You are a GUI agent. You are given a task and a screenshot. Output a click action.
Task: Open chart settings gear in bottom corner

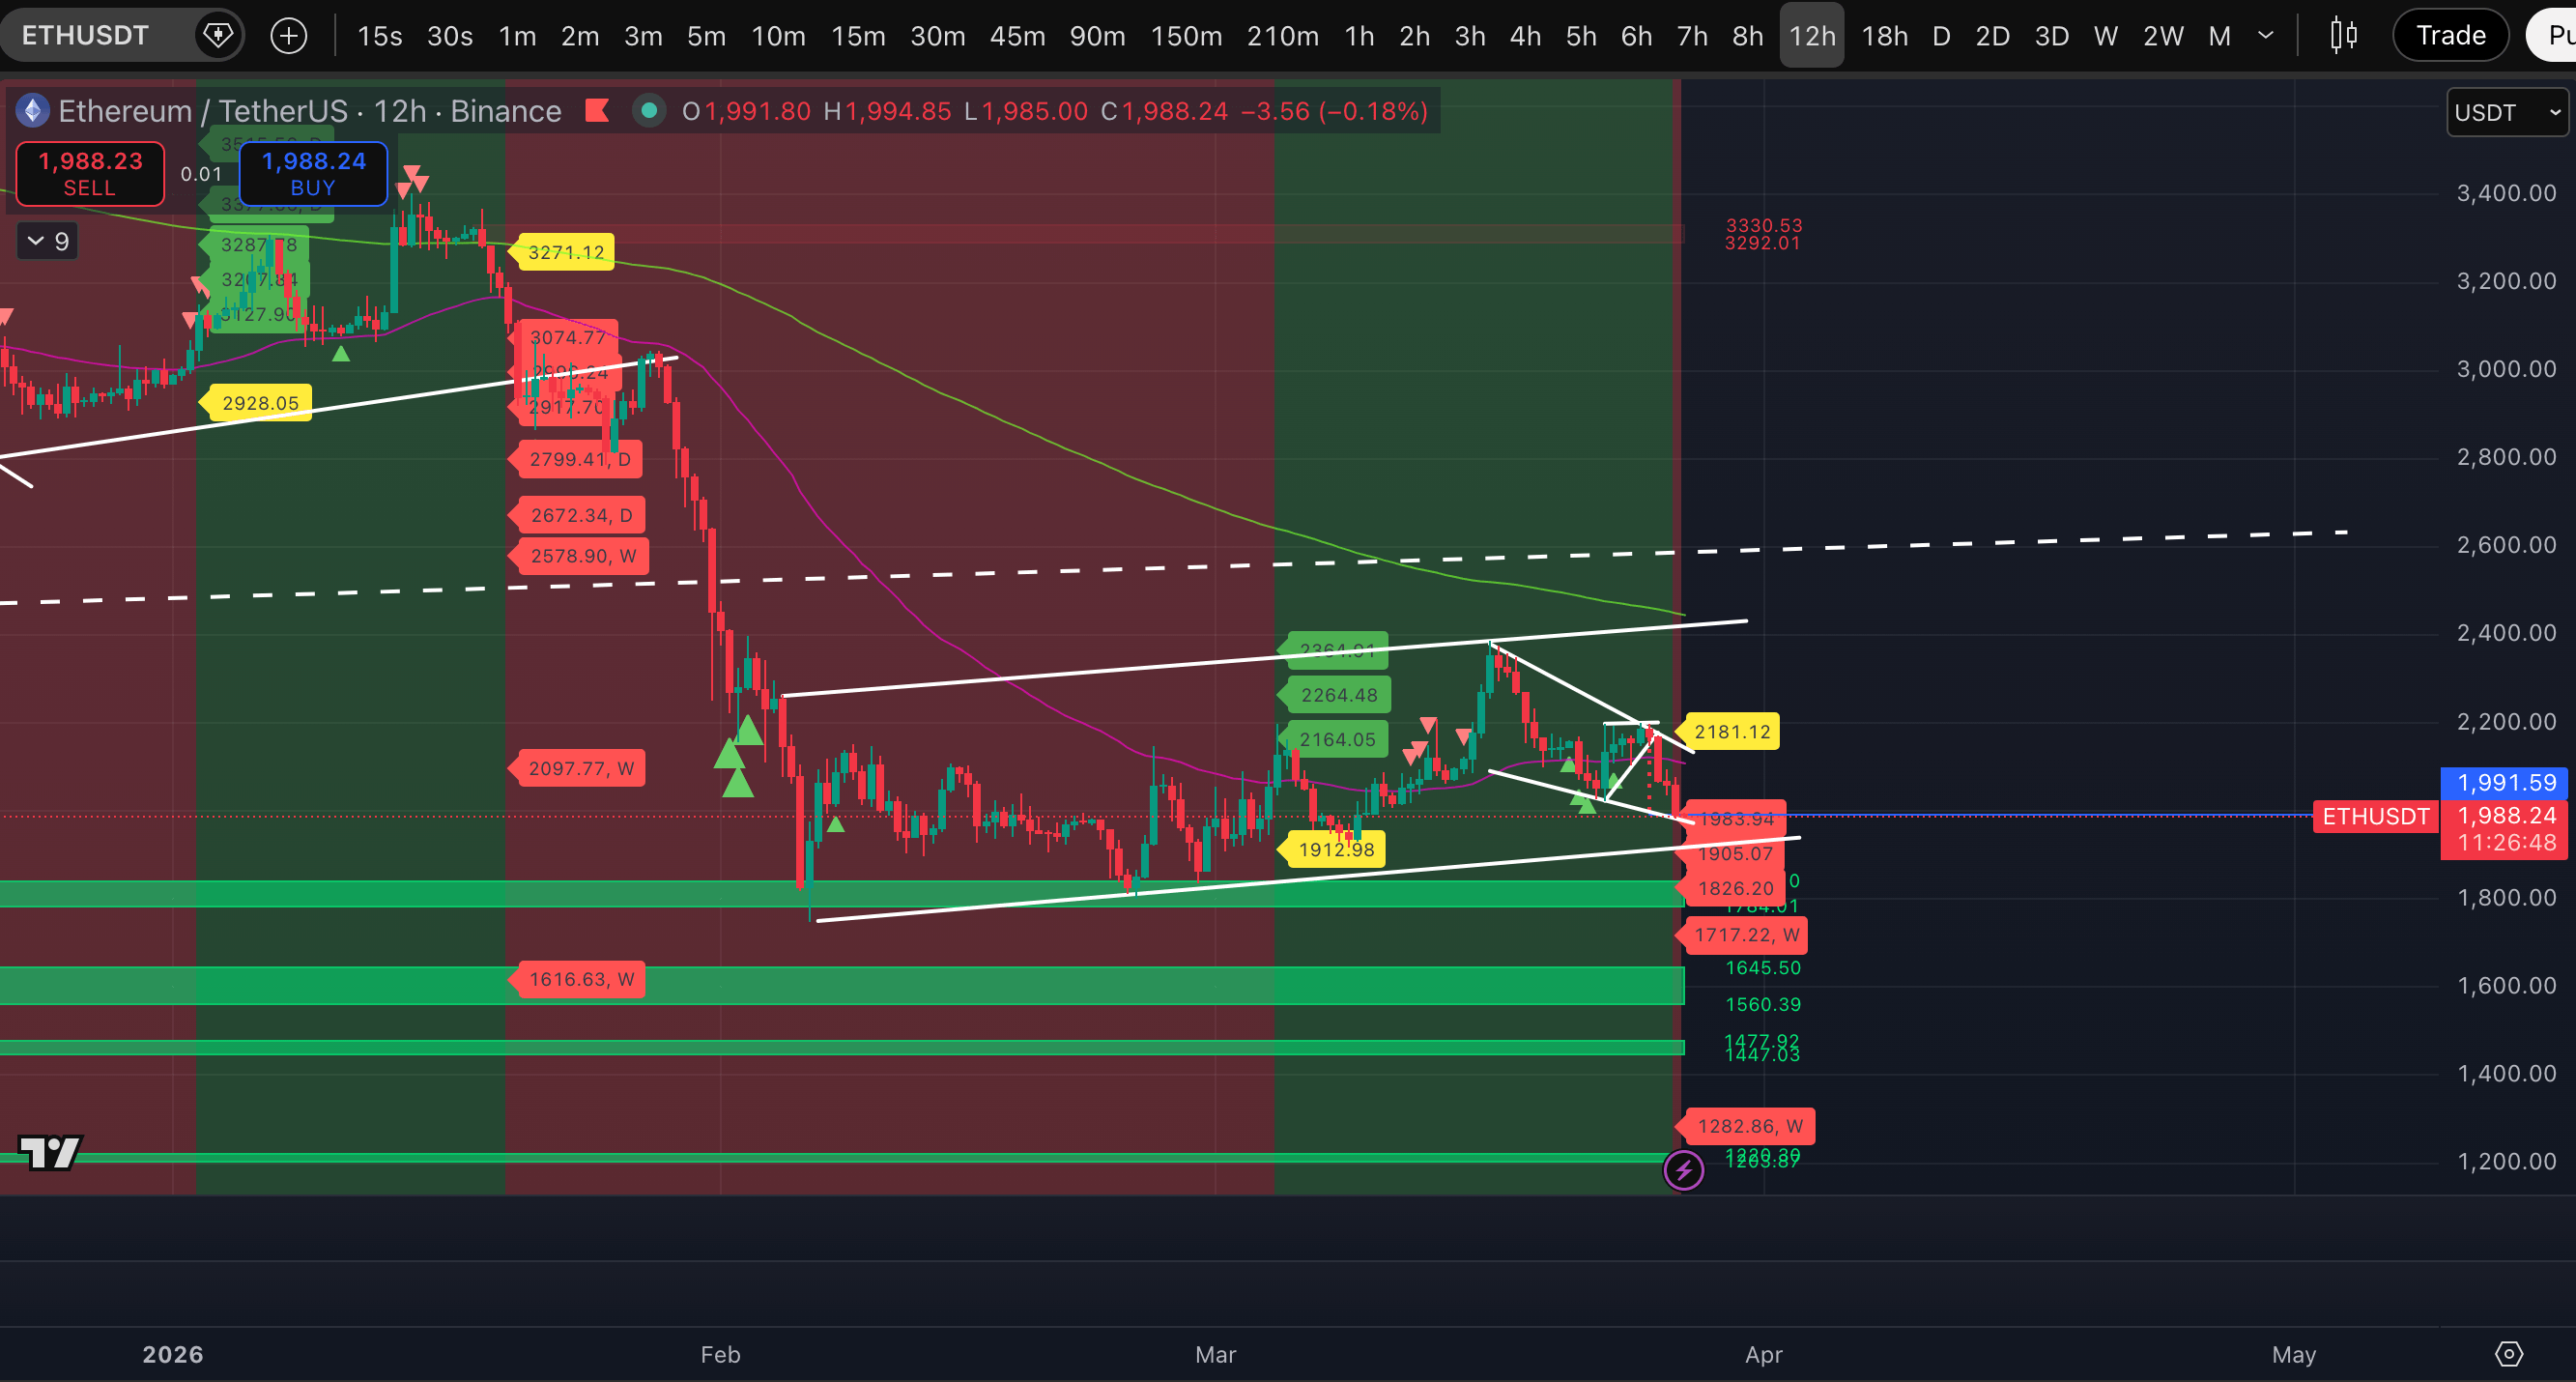click(x=2508, y=1353)
